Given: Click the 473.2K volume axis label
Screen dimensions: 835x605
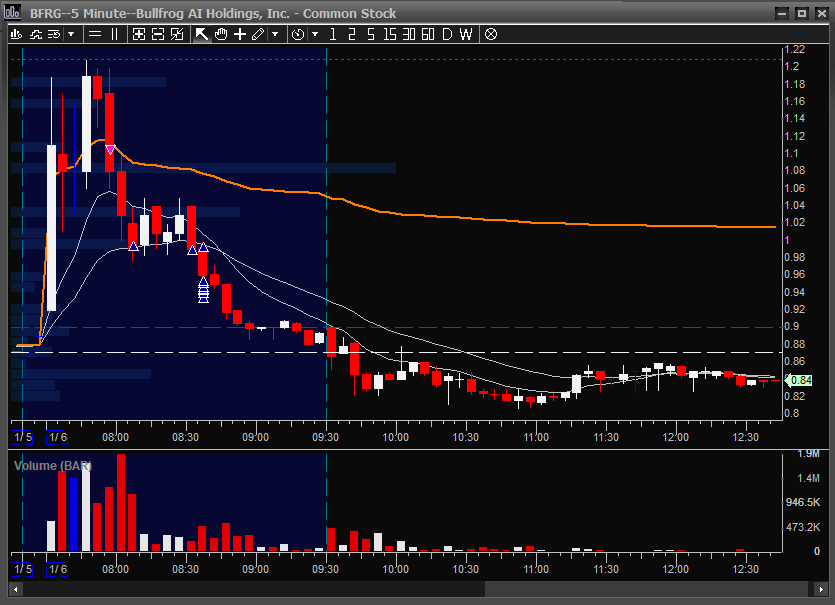Looking at the screenshot, I should [803, 527].
